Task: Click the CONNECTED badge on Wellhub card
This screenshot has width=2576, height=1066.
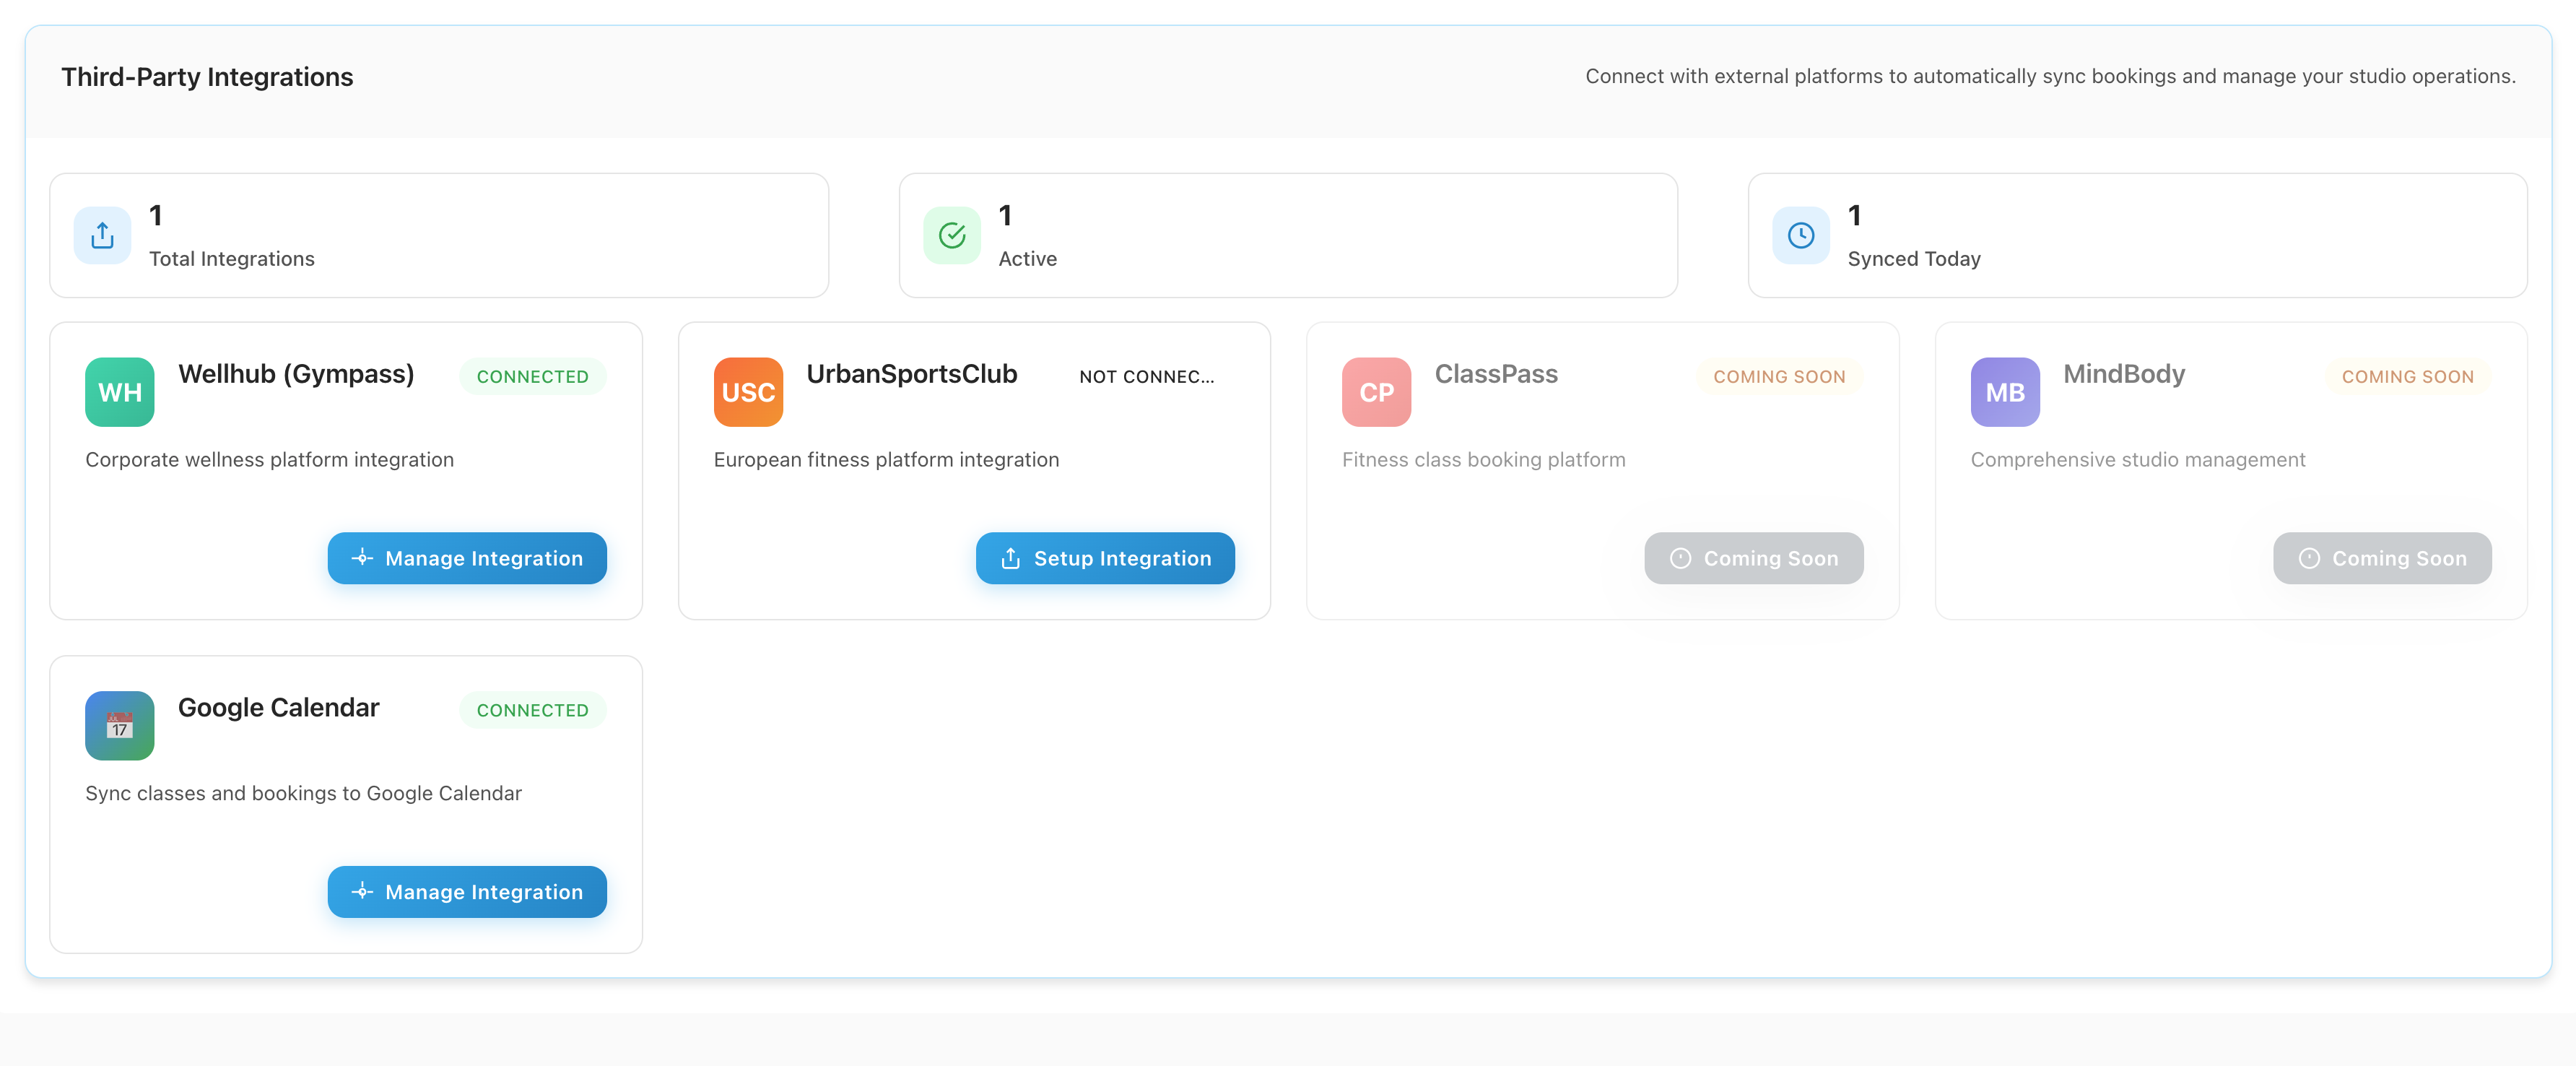Action: (533, 376)
